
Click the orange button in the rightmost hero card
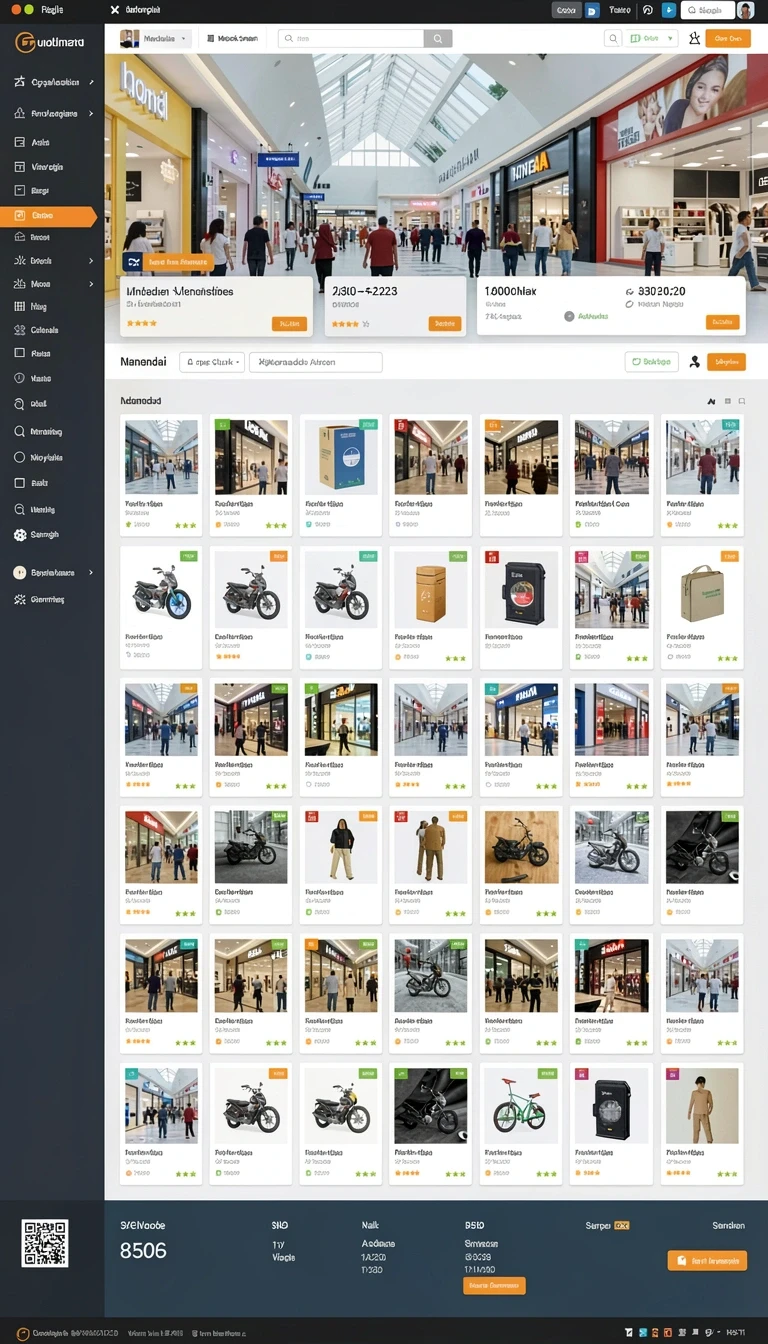click(x=720, y=322)
